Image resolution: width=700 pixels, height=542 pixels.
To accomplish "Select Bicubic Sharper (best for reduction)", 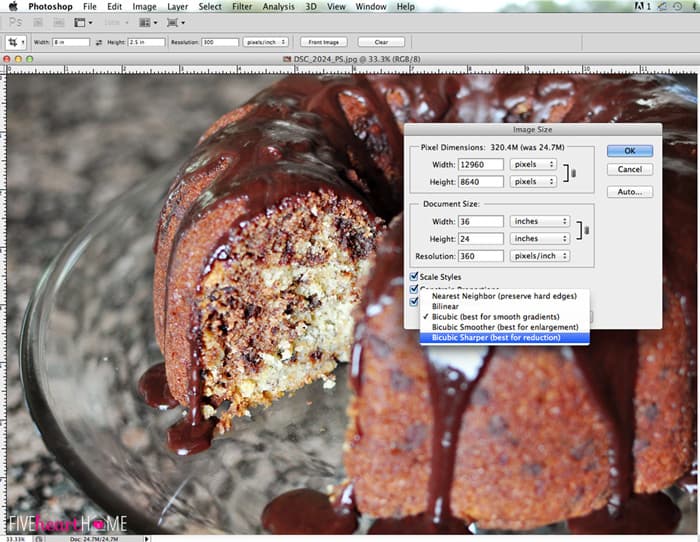I will click(504, 338).
